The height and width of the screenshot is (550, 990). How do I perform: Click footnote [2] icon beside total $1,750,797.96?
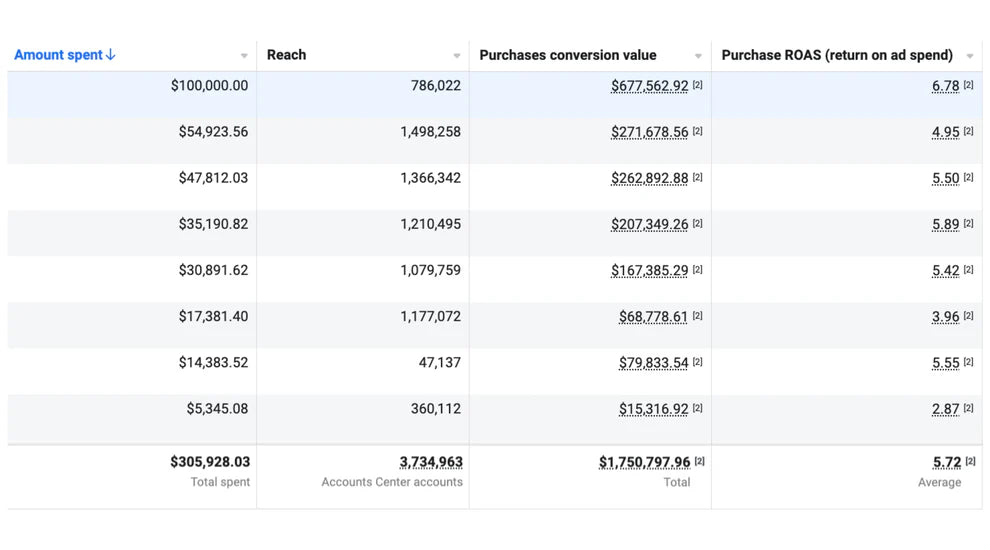[x=700, y=461]
